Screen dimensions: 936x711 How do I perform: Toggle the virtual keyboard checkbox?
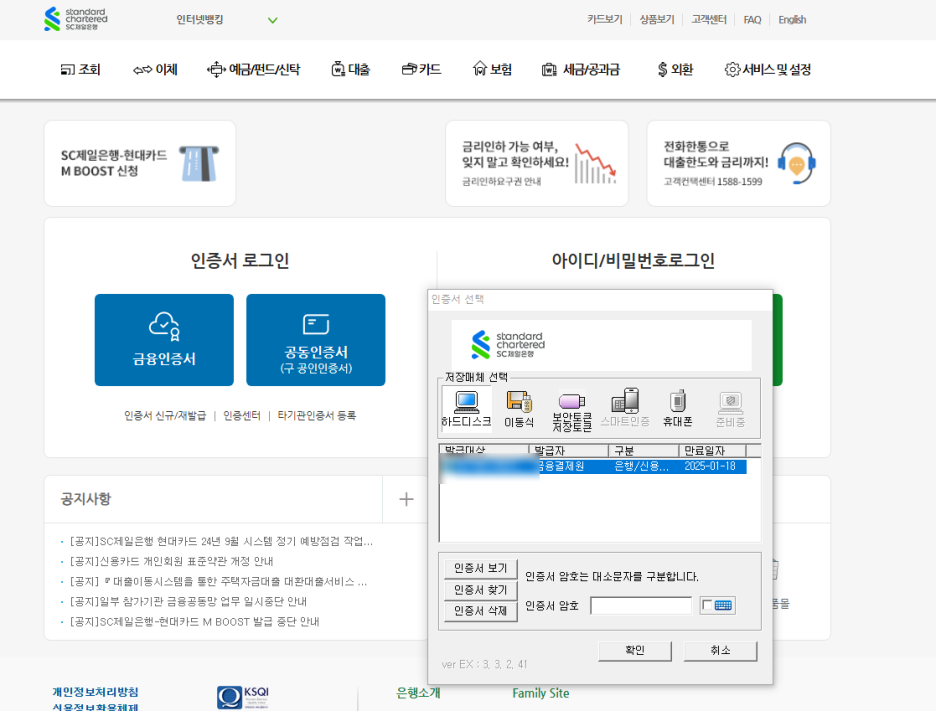tap(707, 605)
